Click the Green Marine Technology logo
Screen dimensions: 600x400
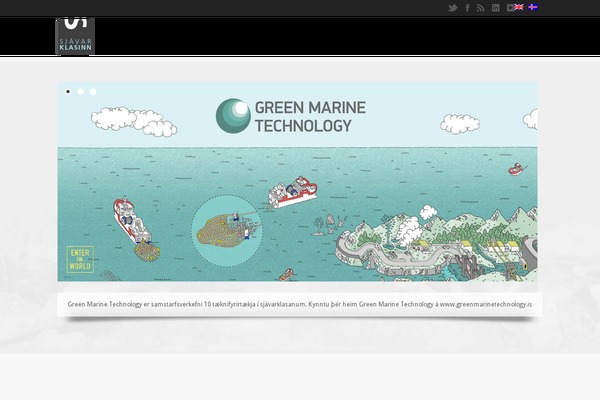coord(291,116)
